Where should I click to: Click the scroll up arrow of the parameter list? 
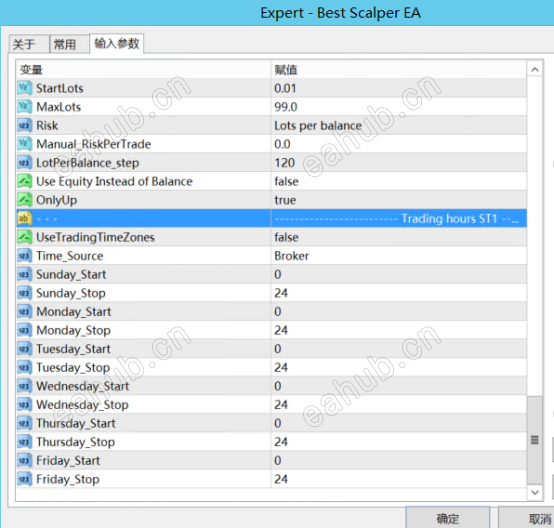[535, 70]
